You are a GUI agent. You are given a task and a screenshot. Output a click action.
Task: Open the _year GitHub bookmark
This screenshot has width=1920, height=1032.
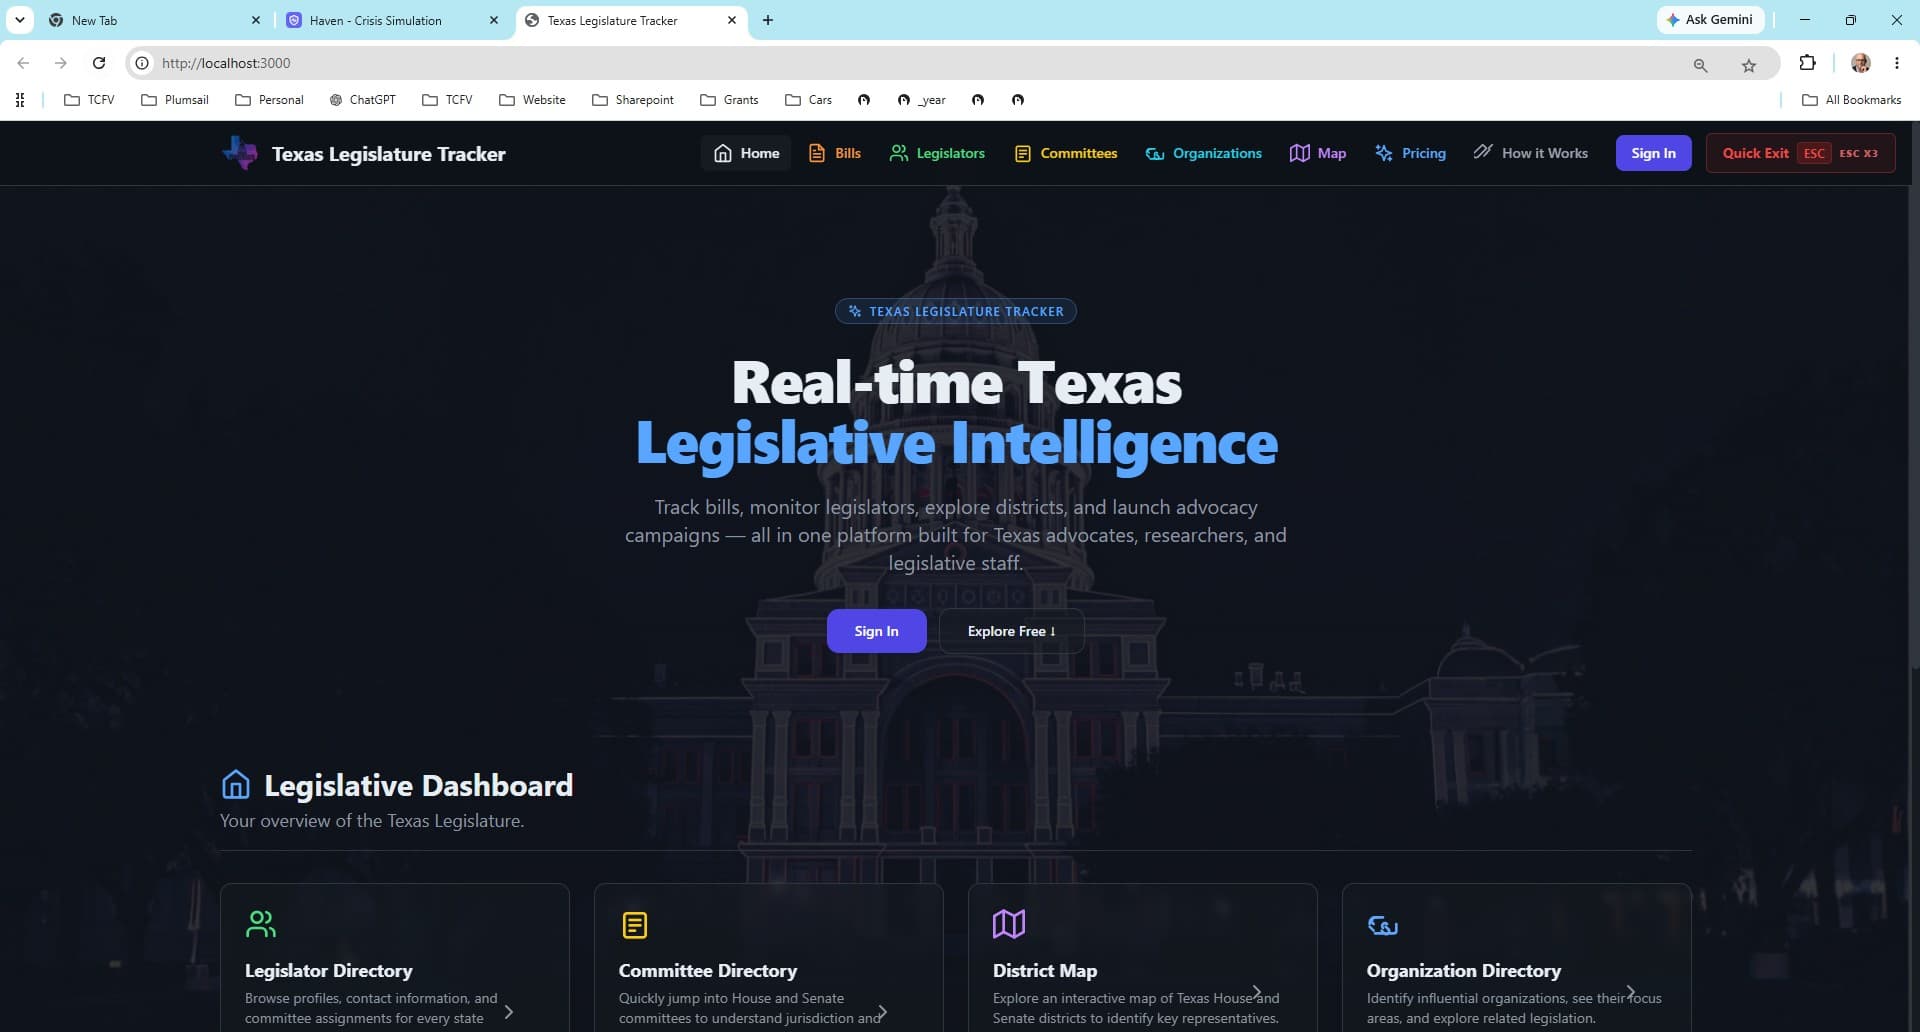click(921, 100)
